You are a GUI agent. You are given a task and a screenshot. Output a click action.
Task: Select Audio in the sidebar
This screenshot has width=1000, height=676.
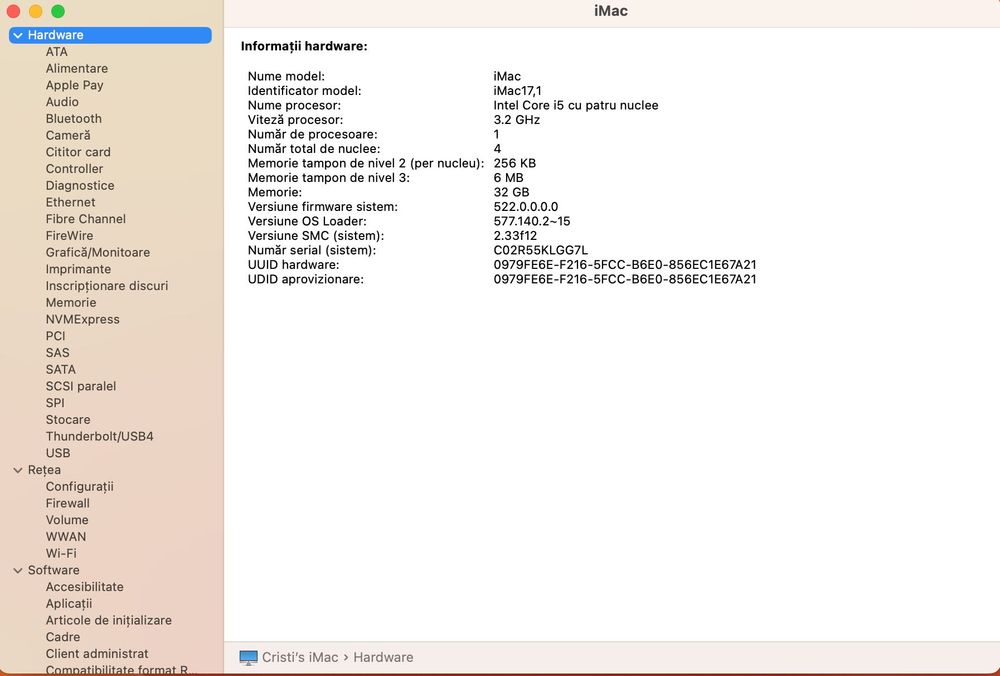pos(62,102)
